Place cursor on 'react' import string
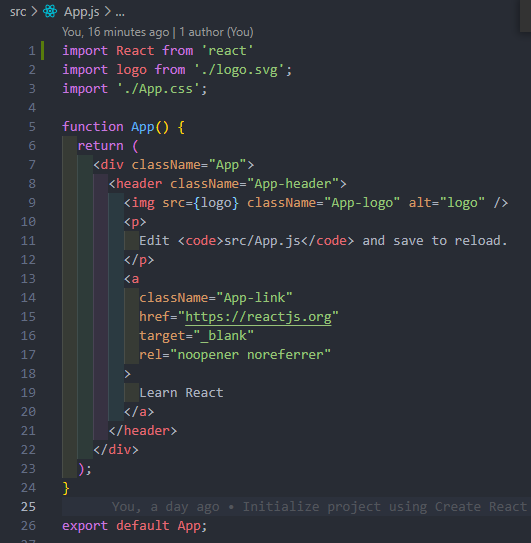Viewport: 531px width, 543px height. [x=227, y=51]
